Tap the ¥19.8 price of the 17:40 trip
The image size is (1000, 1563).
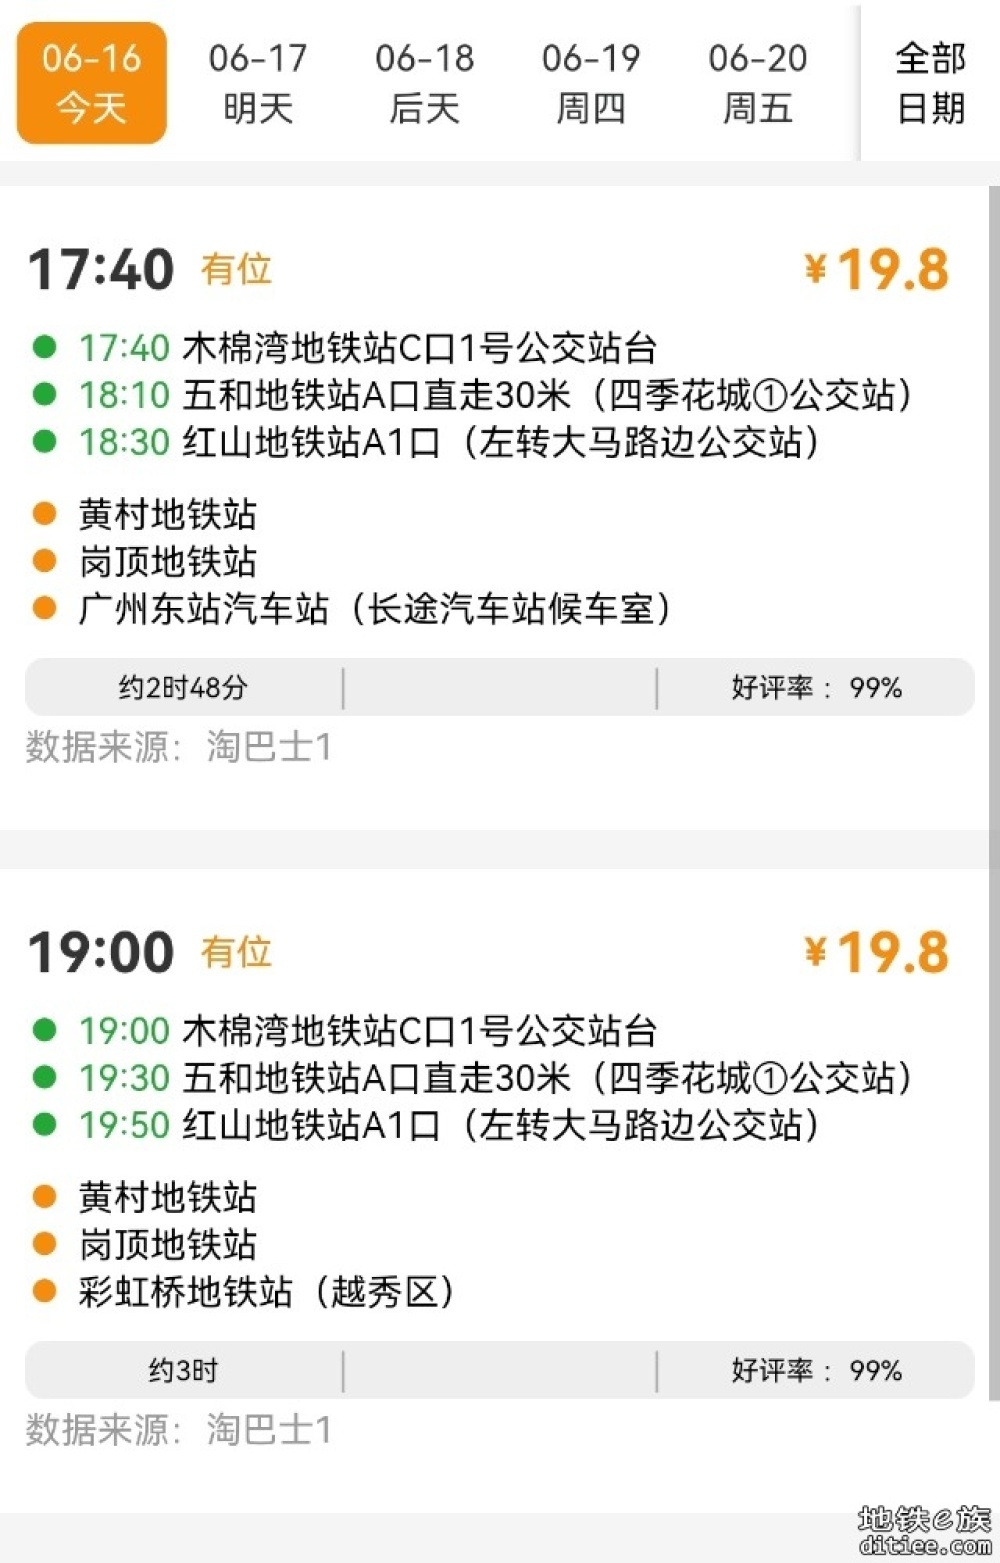point(877,269)
